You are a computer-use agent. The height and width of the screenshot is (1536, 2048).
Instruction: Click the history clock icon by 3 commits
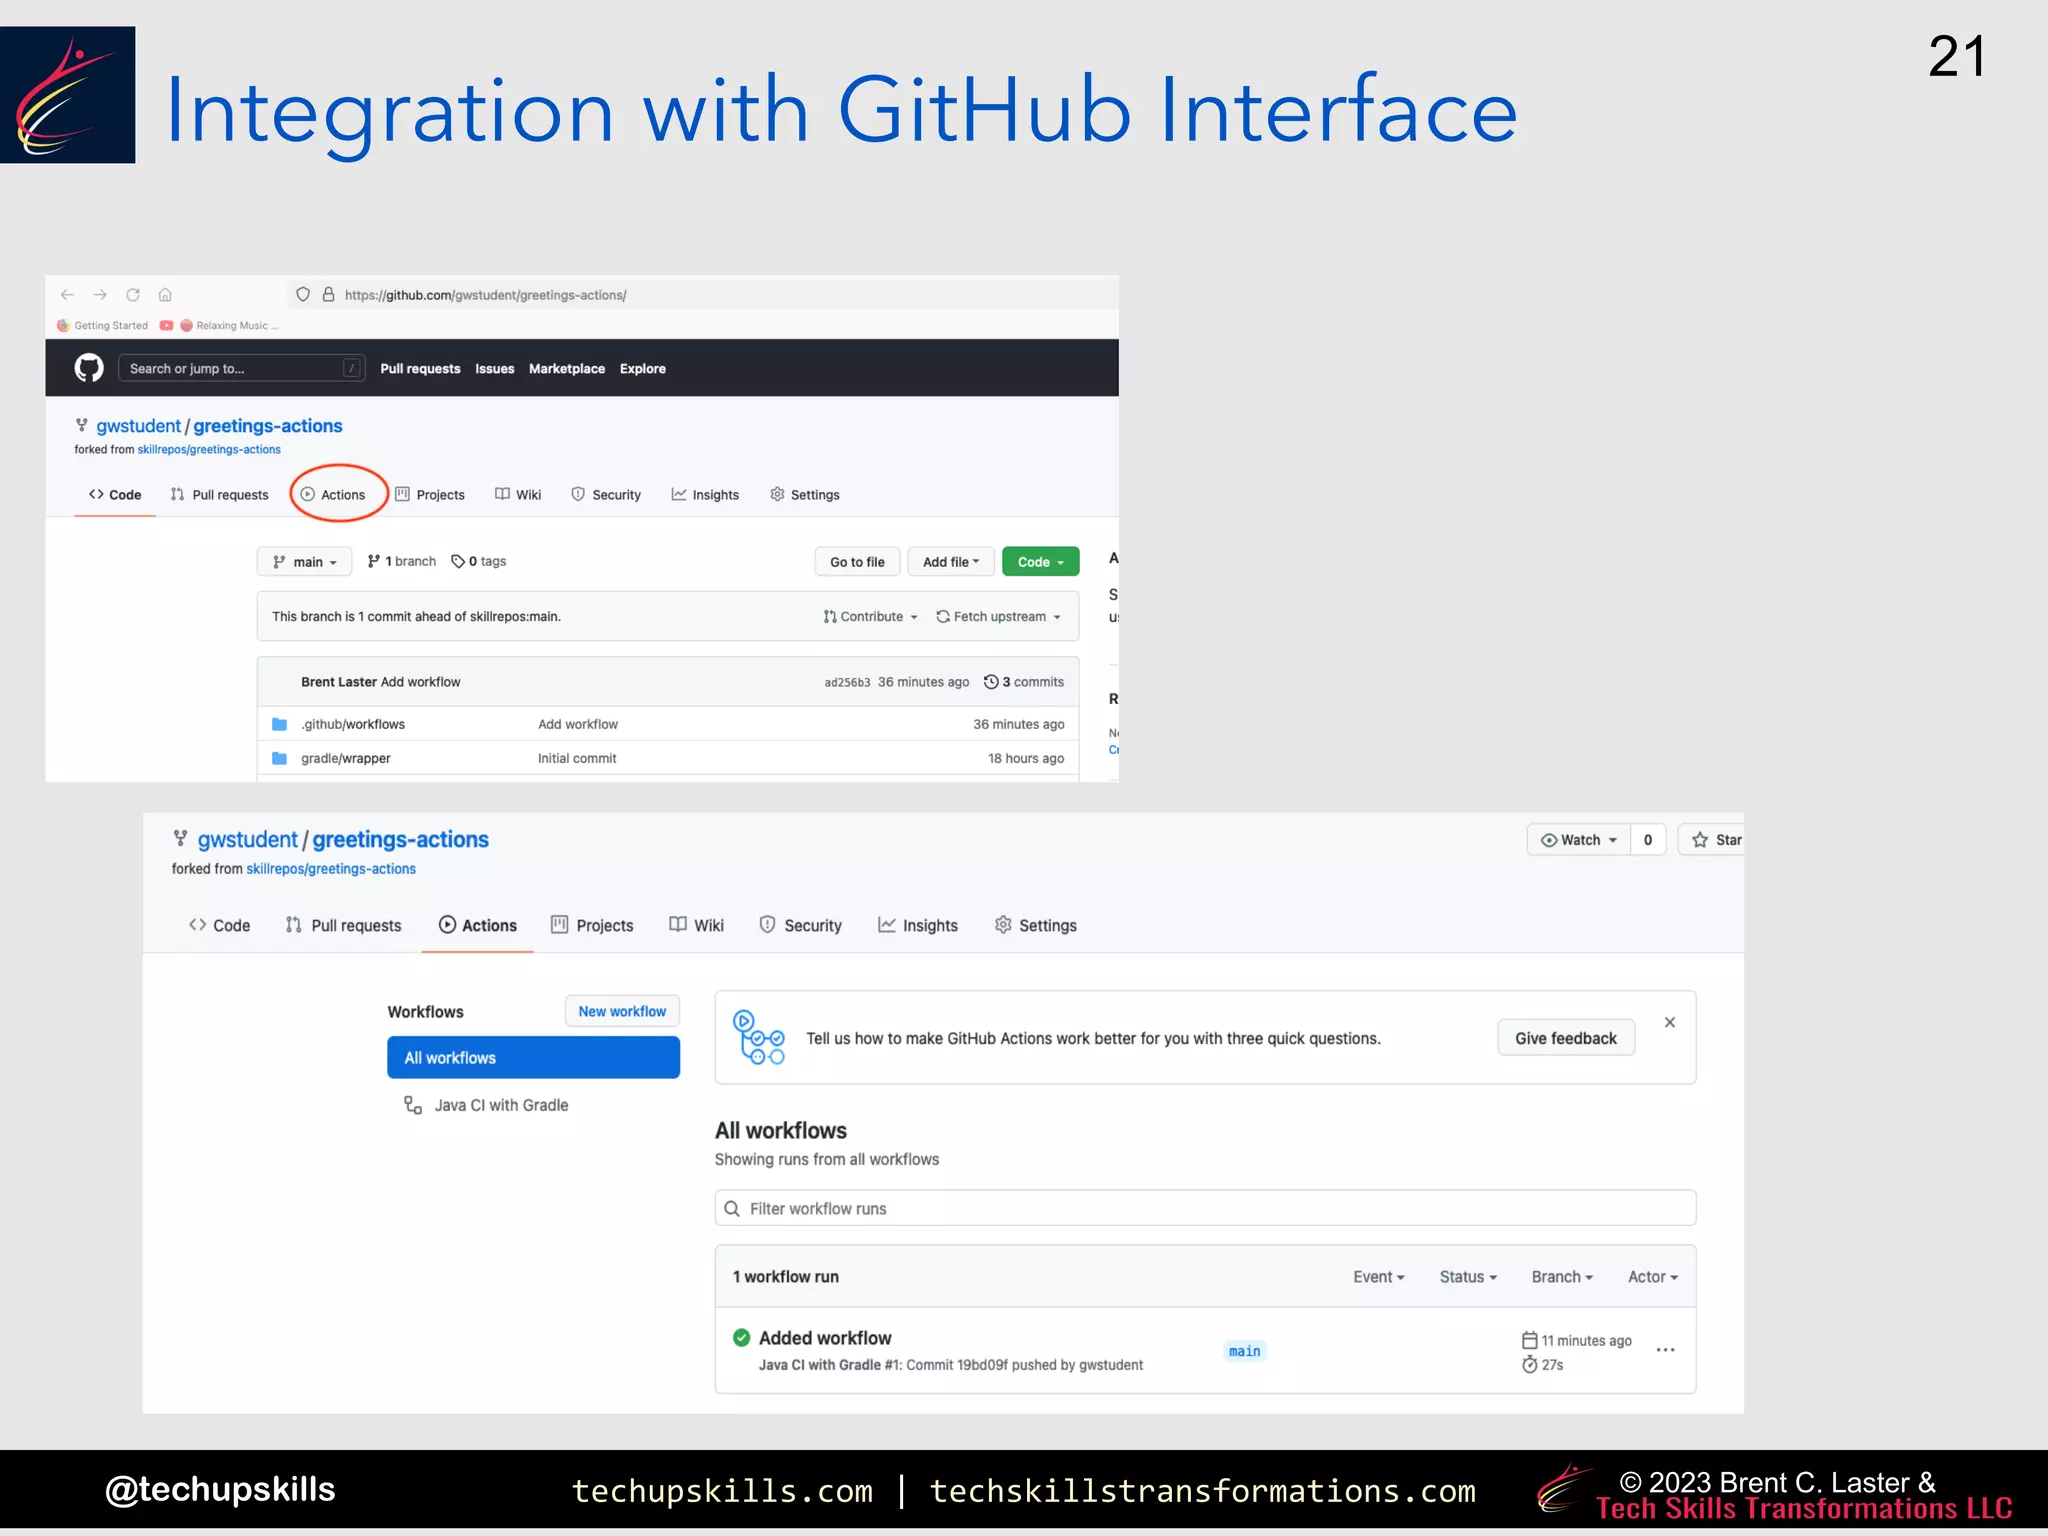(991, 682)
